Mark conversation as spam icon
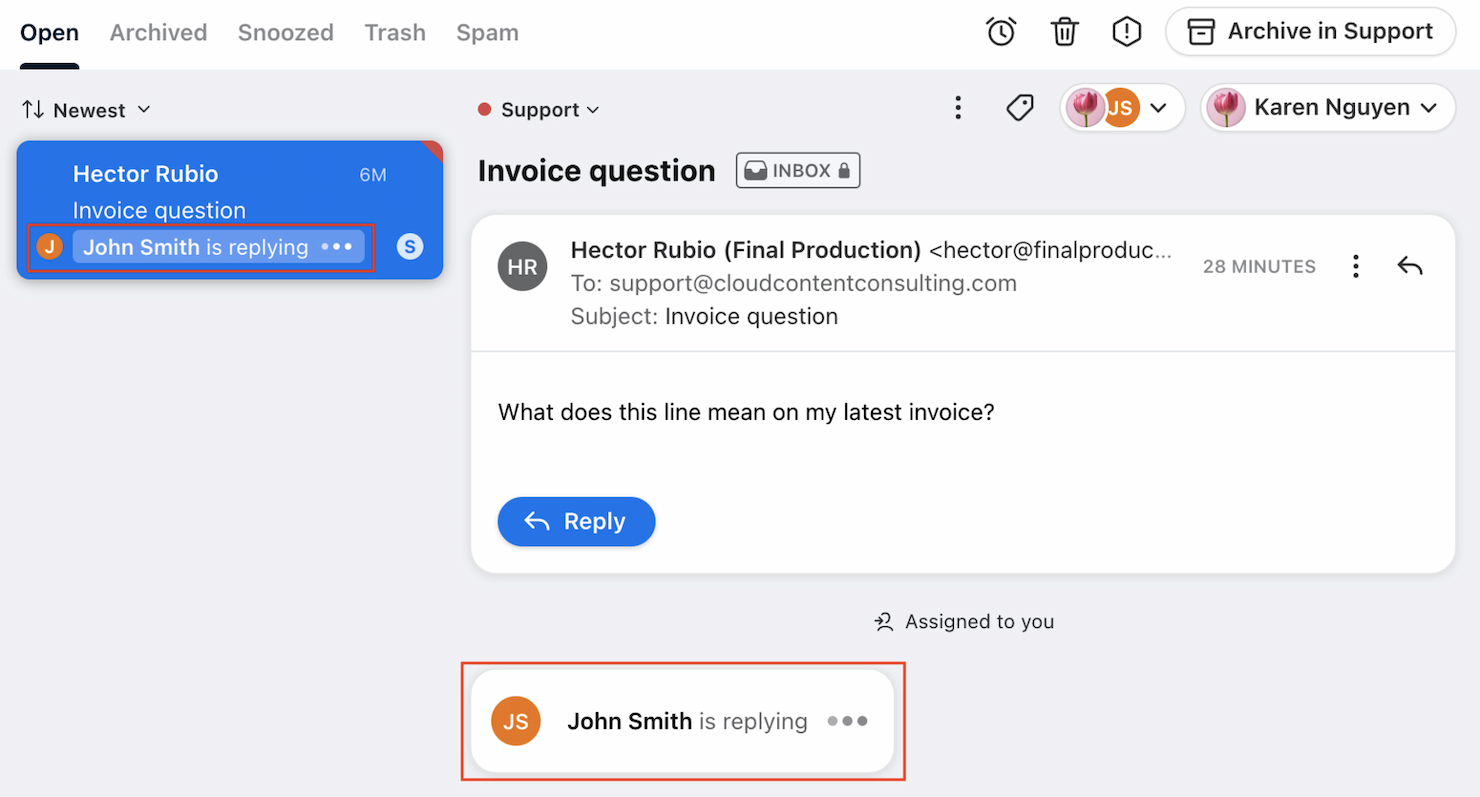The width and height of the screenshot is (1480, 797). [1127, 32]
